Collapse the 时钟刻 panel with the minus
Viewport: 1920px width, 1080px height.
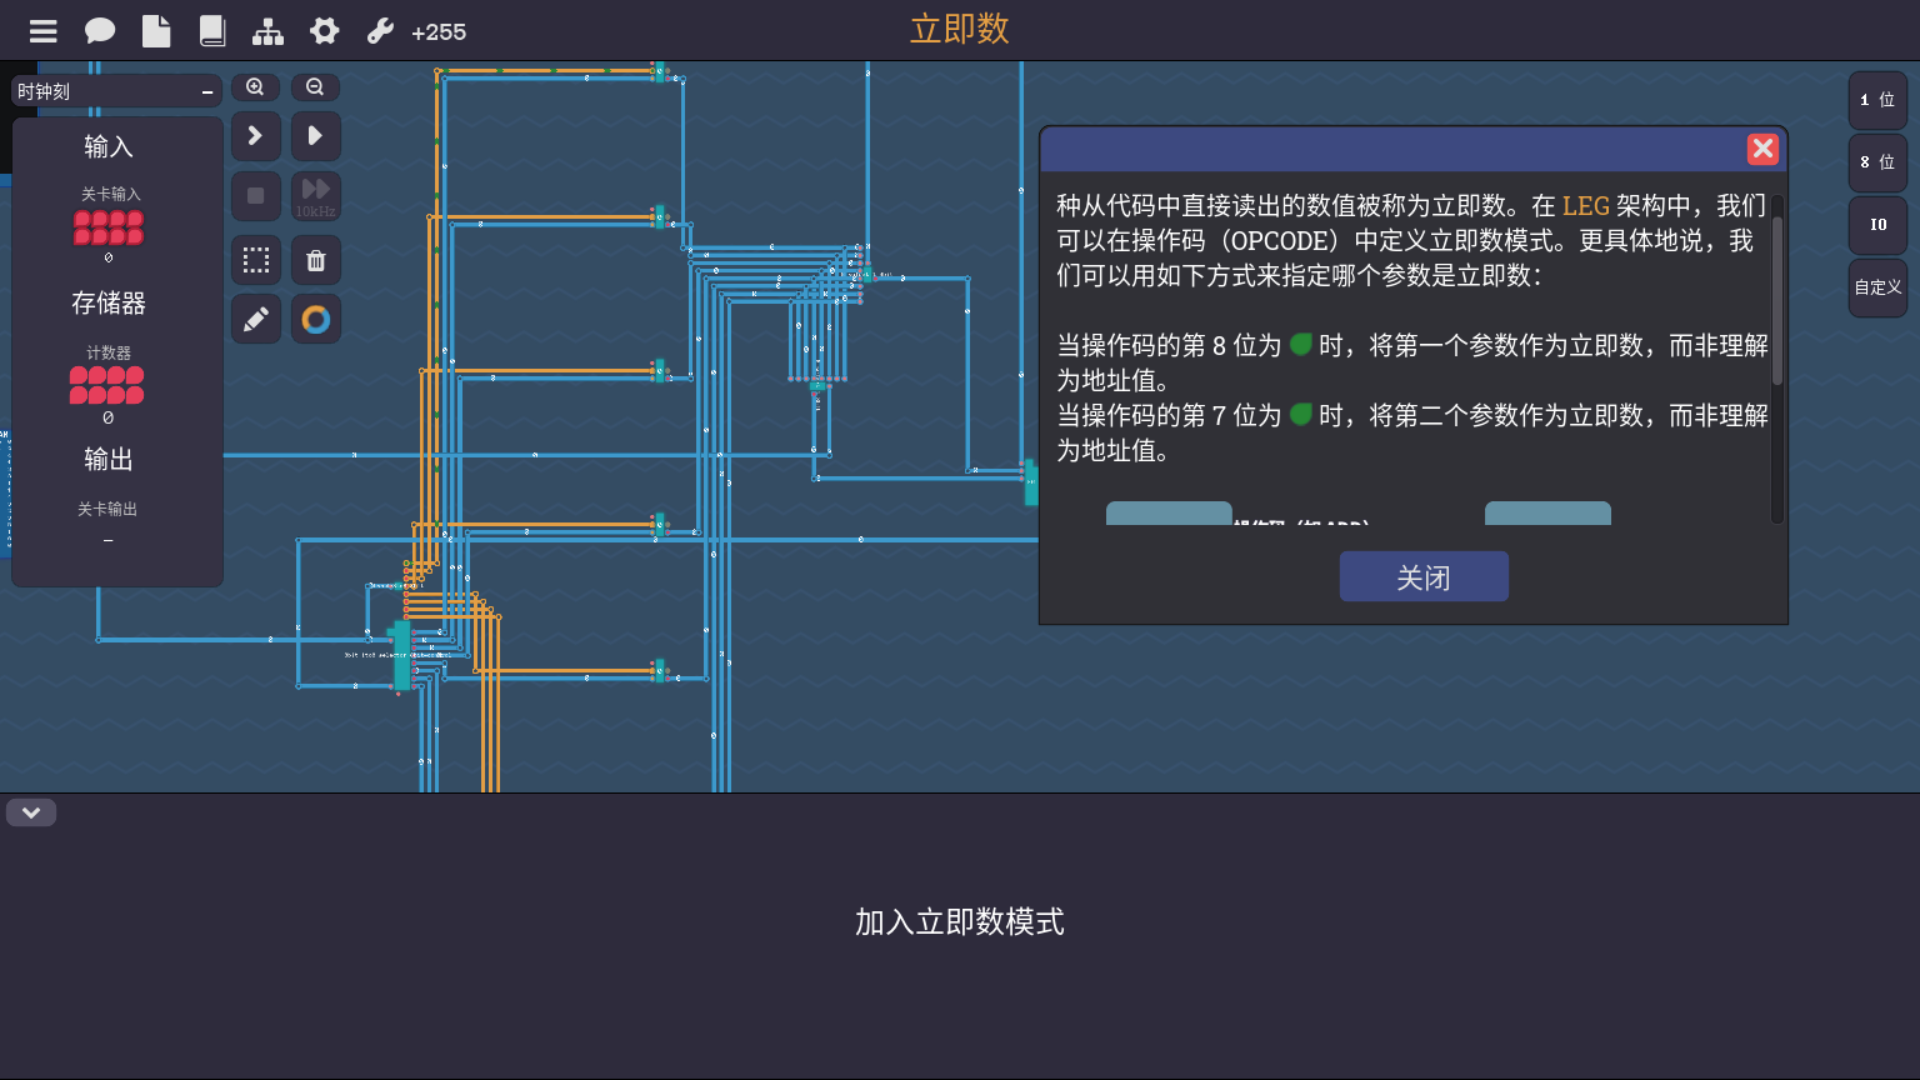(207, 92)
